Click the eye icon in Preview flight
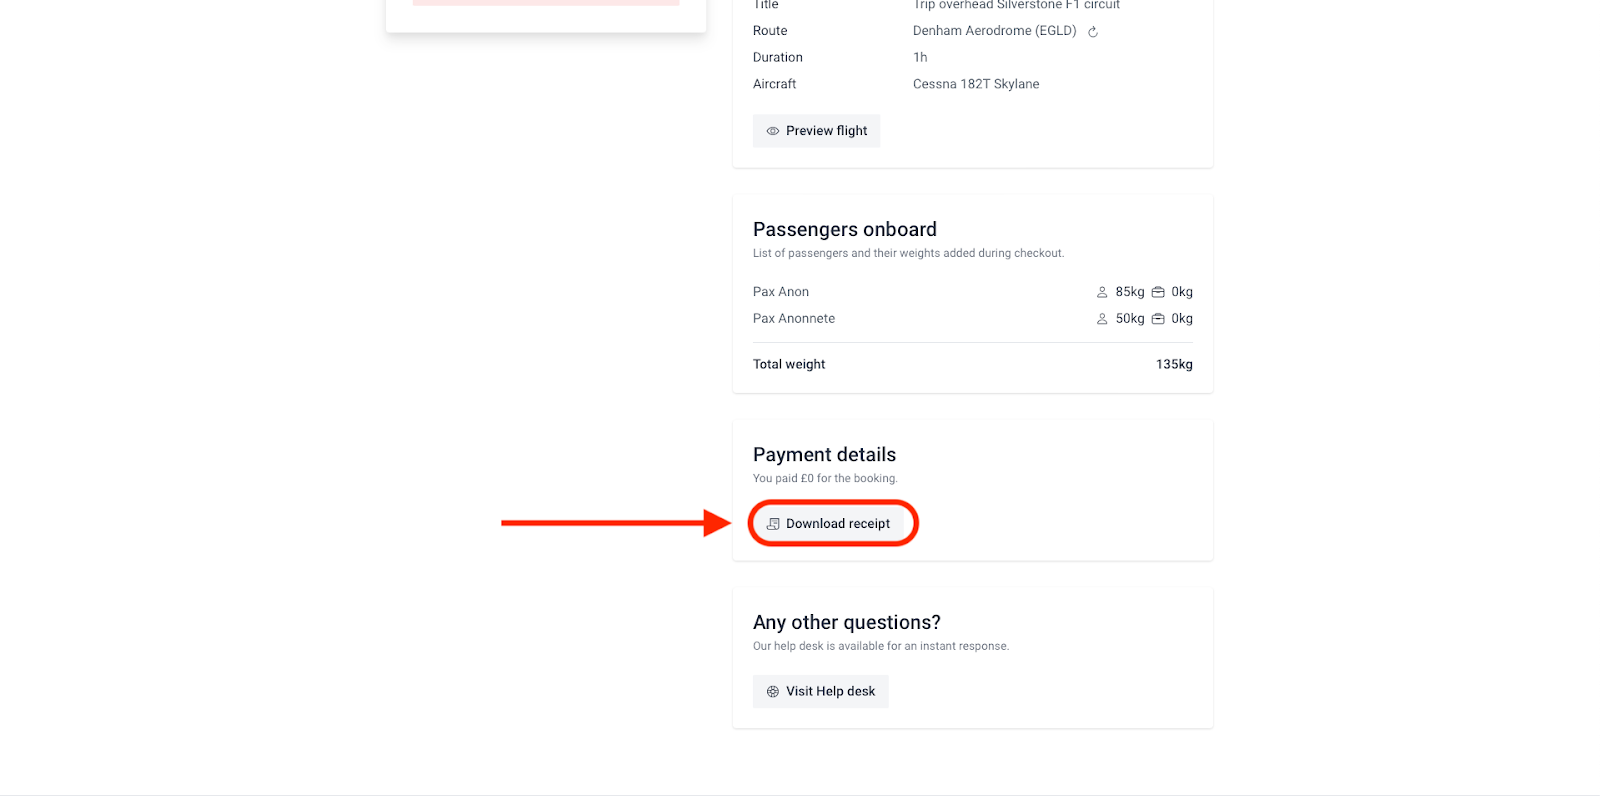 point(773,131)
